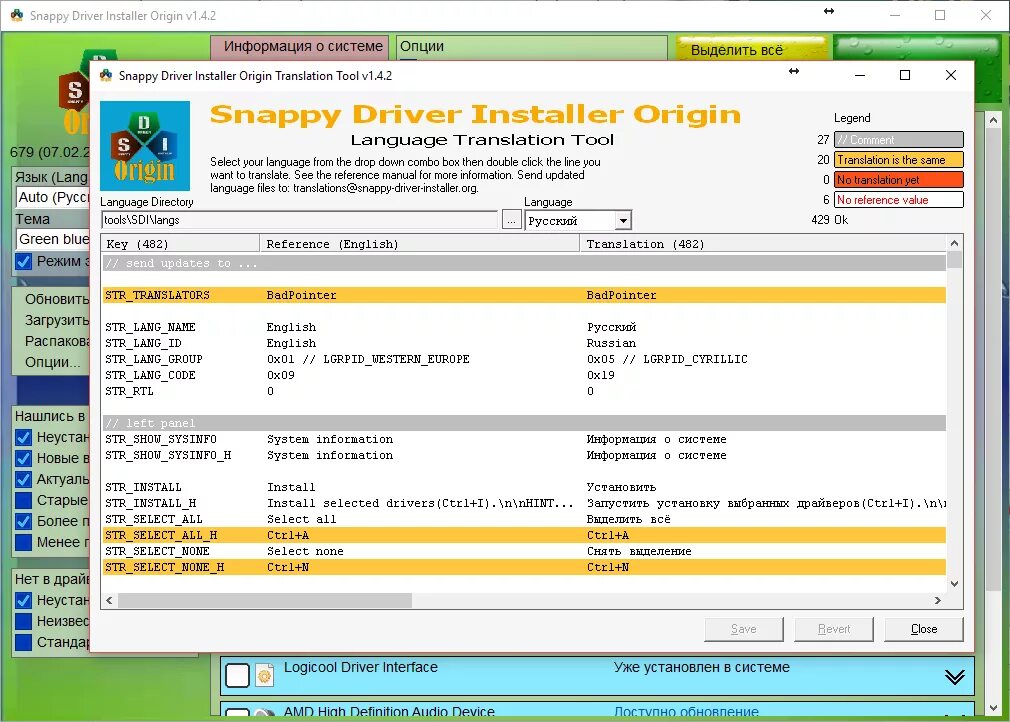
Task: Expand the Logicool Driver Interface entry chevron
Action: click(954, 677)
